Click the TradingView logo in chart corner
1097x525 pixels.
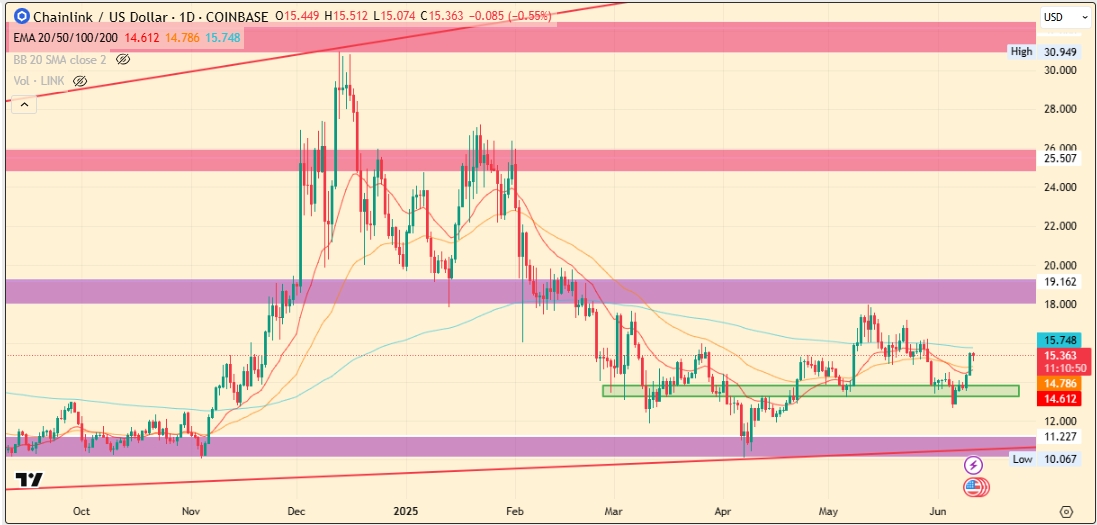click(29, 480)
